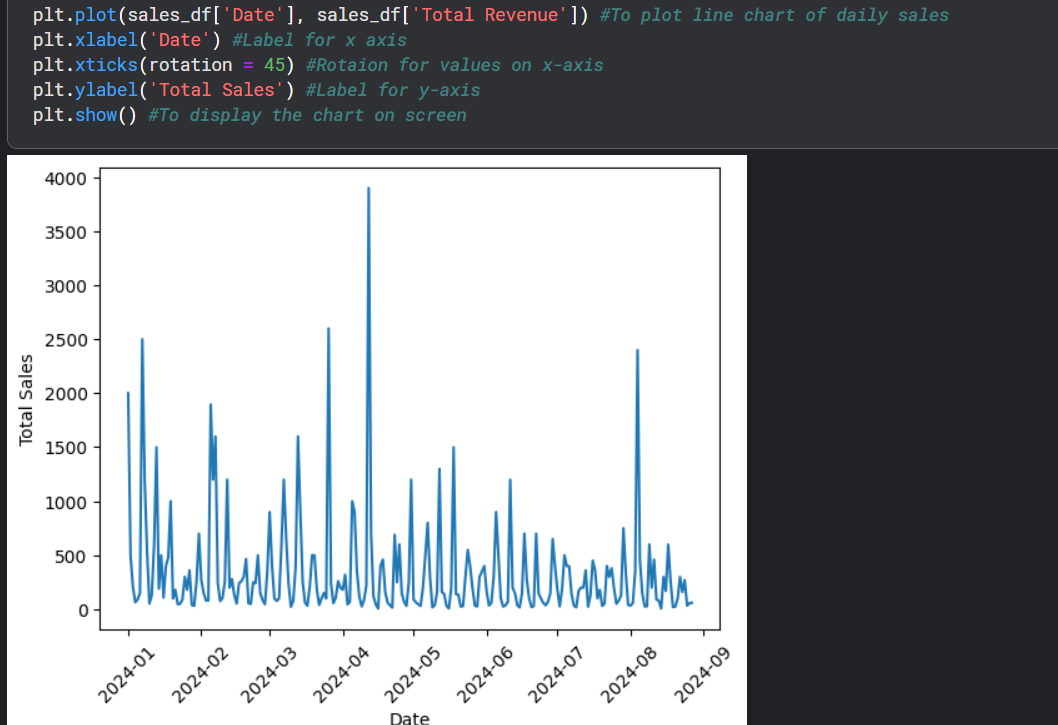This screenshot has height=725, width=1058.
Task: Click the 1500 y-axis tick label
Action: (x=65, y=448)
